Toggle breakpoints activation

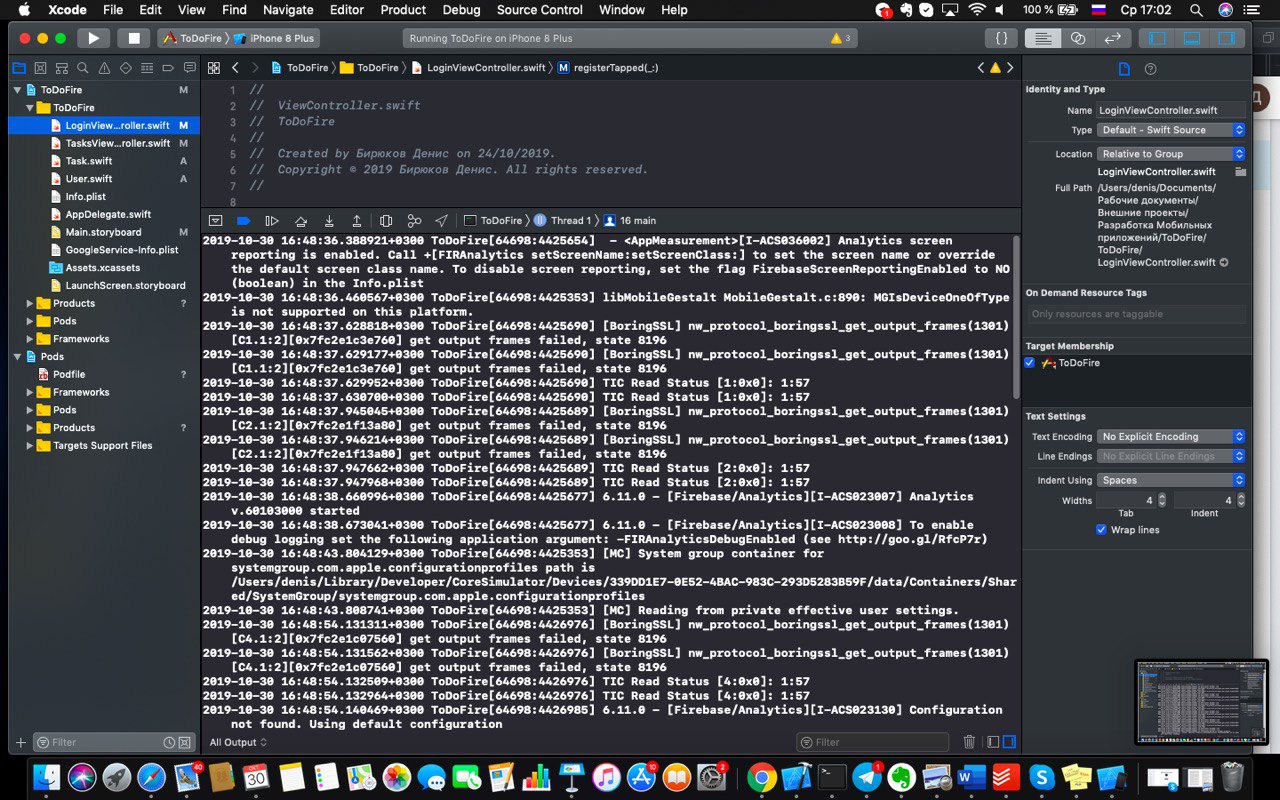(x=243, y=220)
